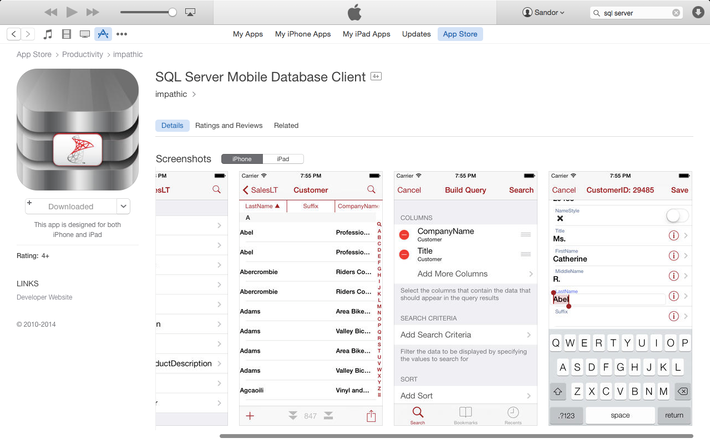The height and width of the screenshot is (443, 710).
Task: Click the info icon beside Catherine
Action: pyautogui.click(x=674, y=255)
